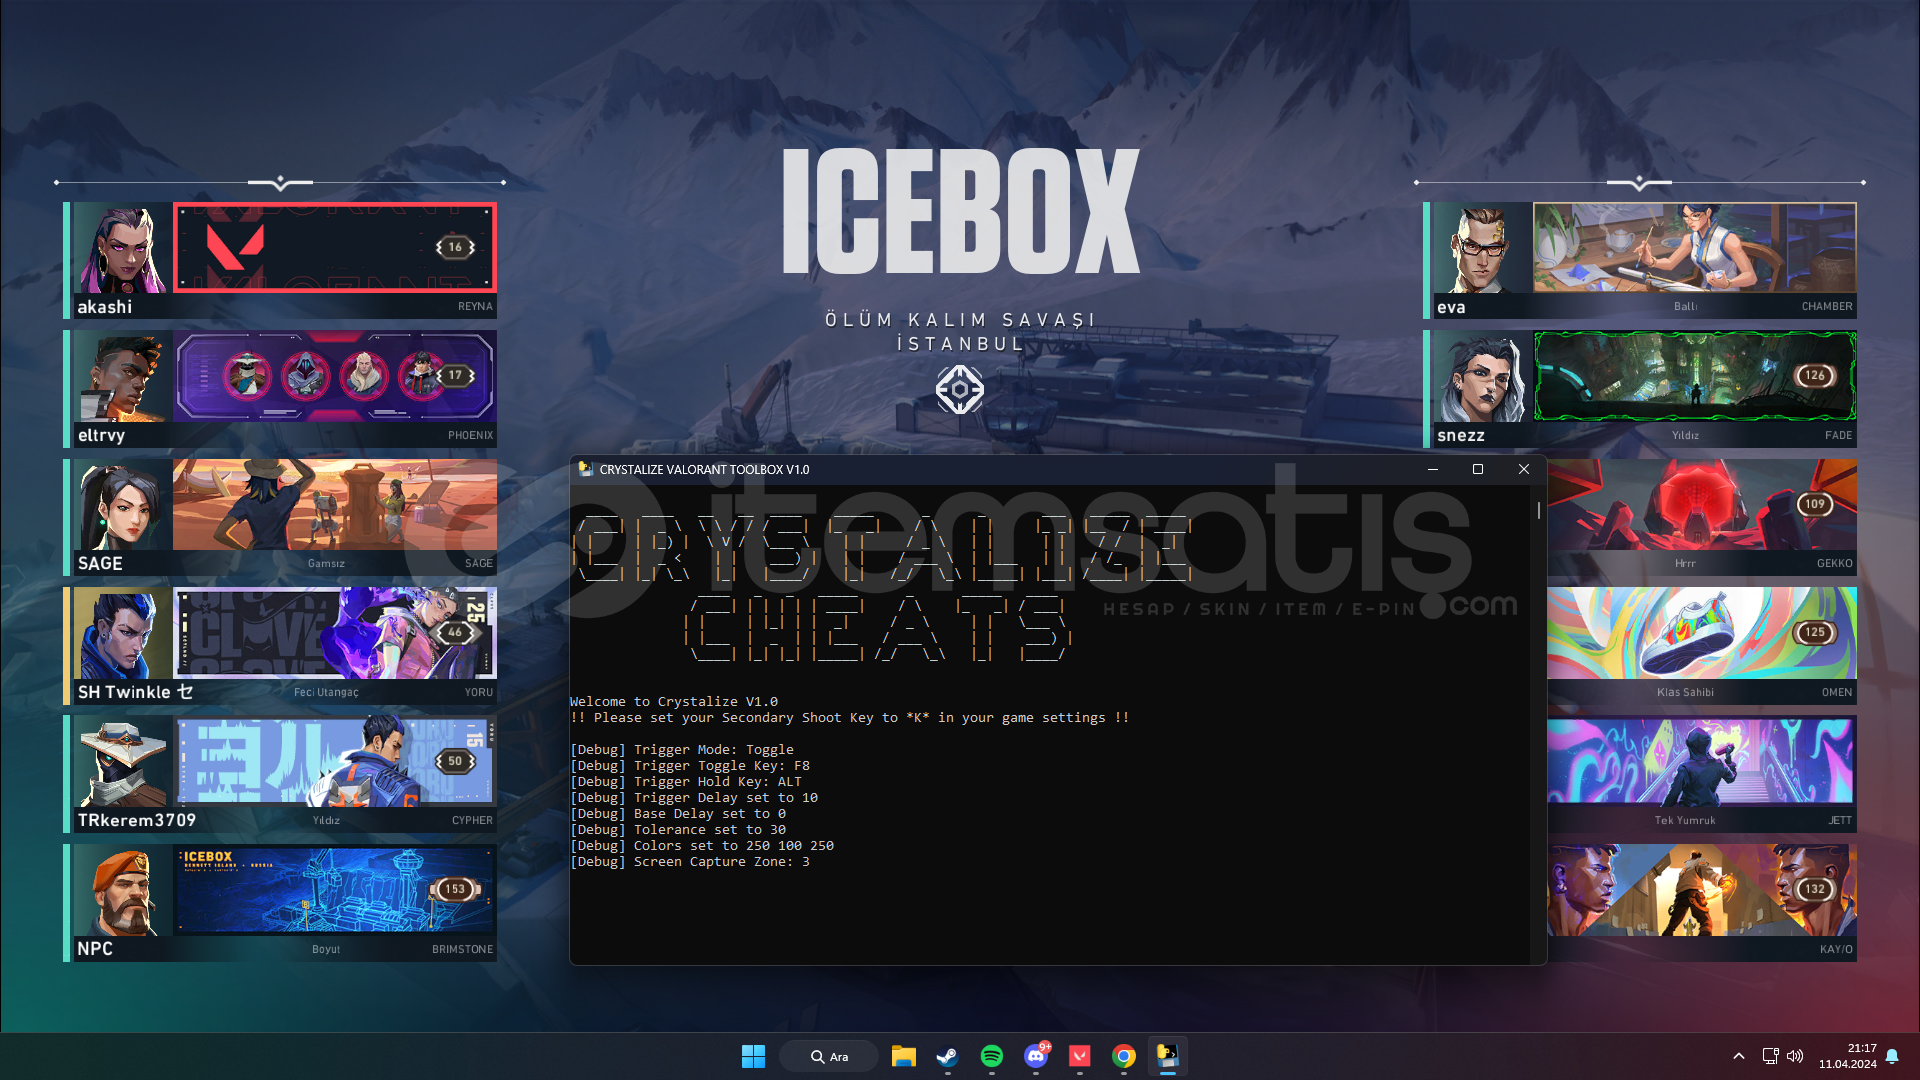Image resolution: width=1920 pixels, height=1080 pixels.
Task: Switch to Valorant via its taskbar icon
Action: point(1079,1056)
